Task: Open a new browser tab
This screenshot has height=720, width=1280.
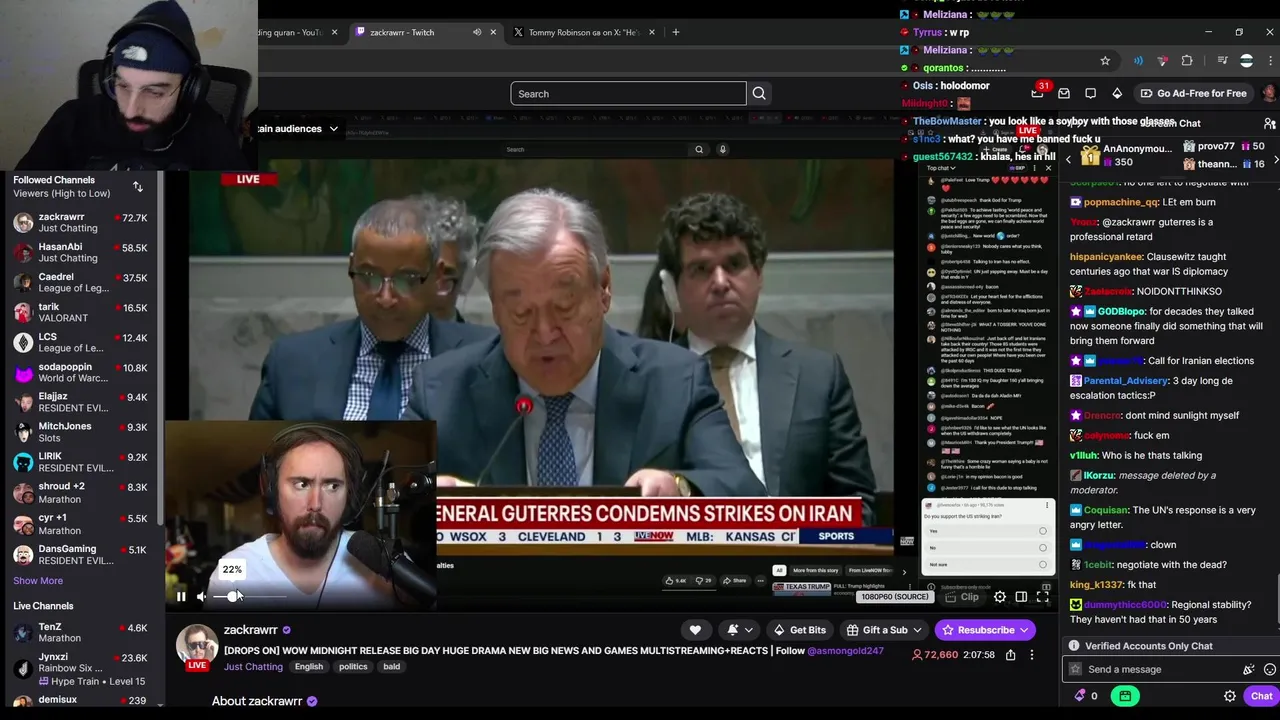Action: (x=675, y=32)
